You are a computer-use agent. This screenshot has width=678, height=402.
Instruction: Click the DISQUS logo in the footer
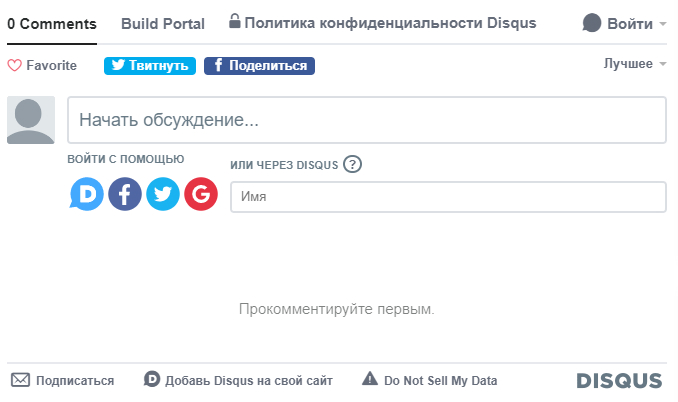(x=619, y=381)
